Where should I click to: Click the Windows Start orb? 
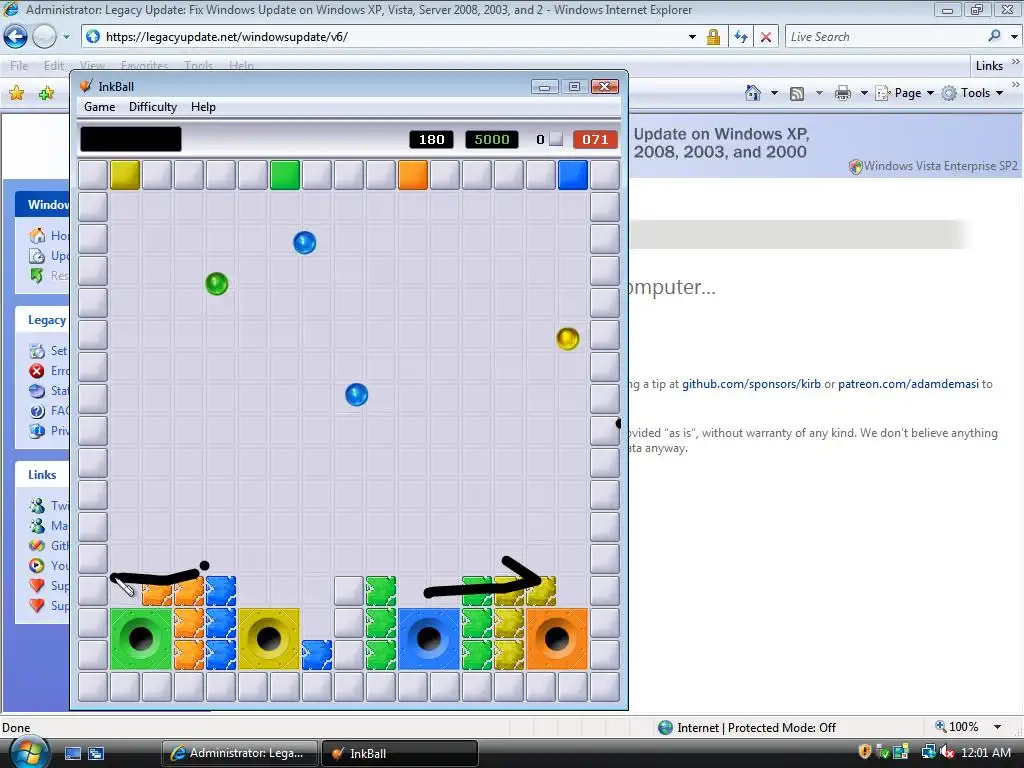click(x=28, y=752)
